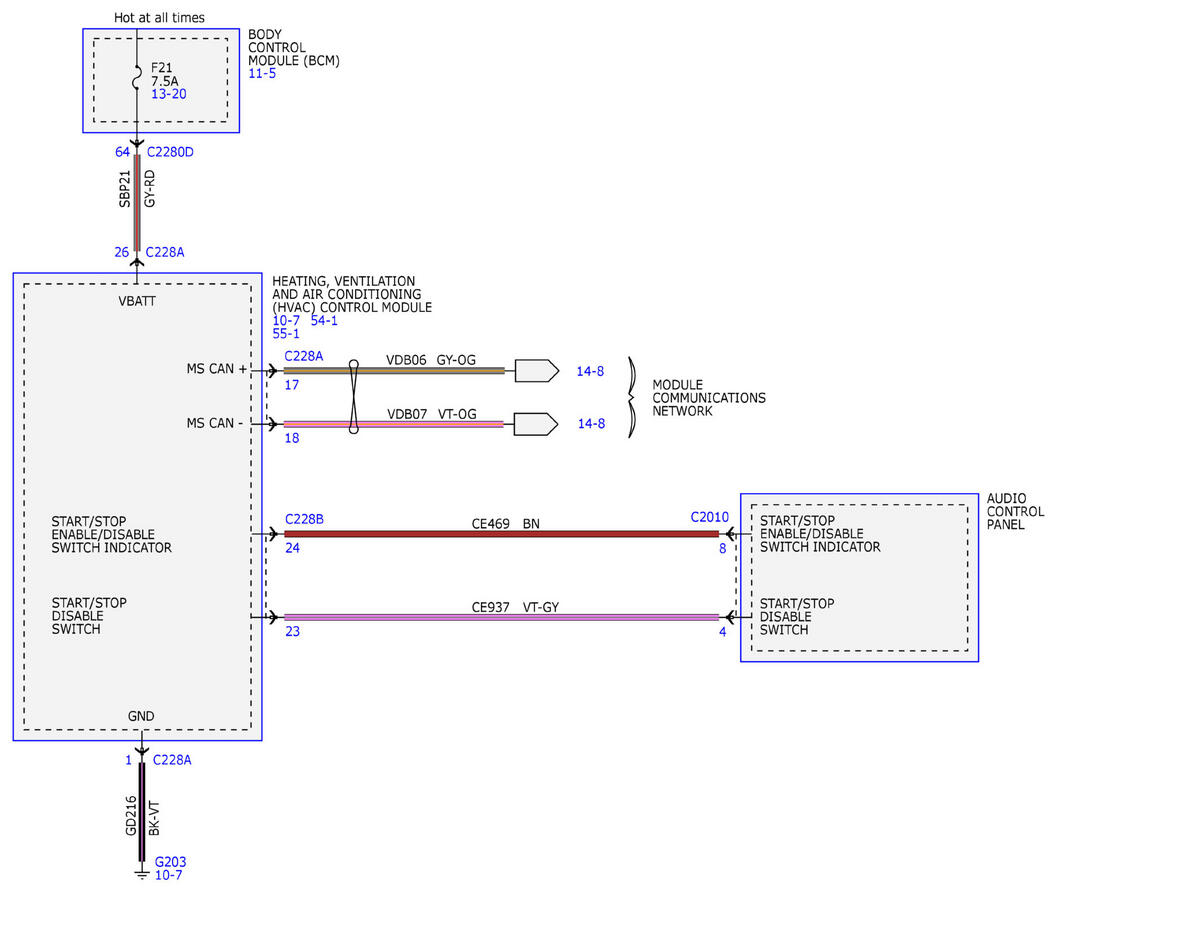Click the ground symbol below G203
1200x927 pixels.
(141, 874)
